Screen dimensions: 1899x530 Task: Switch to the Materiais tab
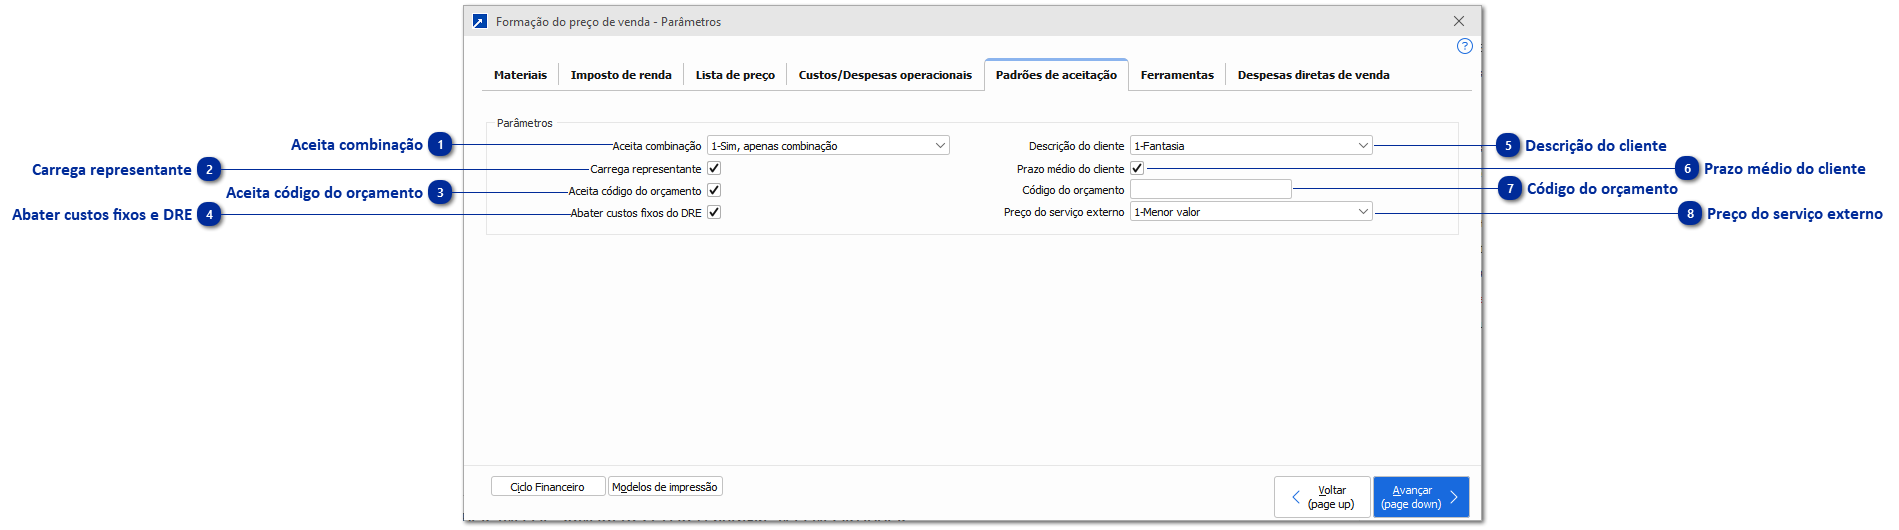pos(520,75)
